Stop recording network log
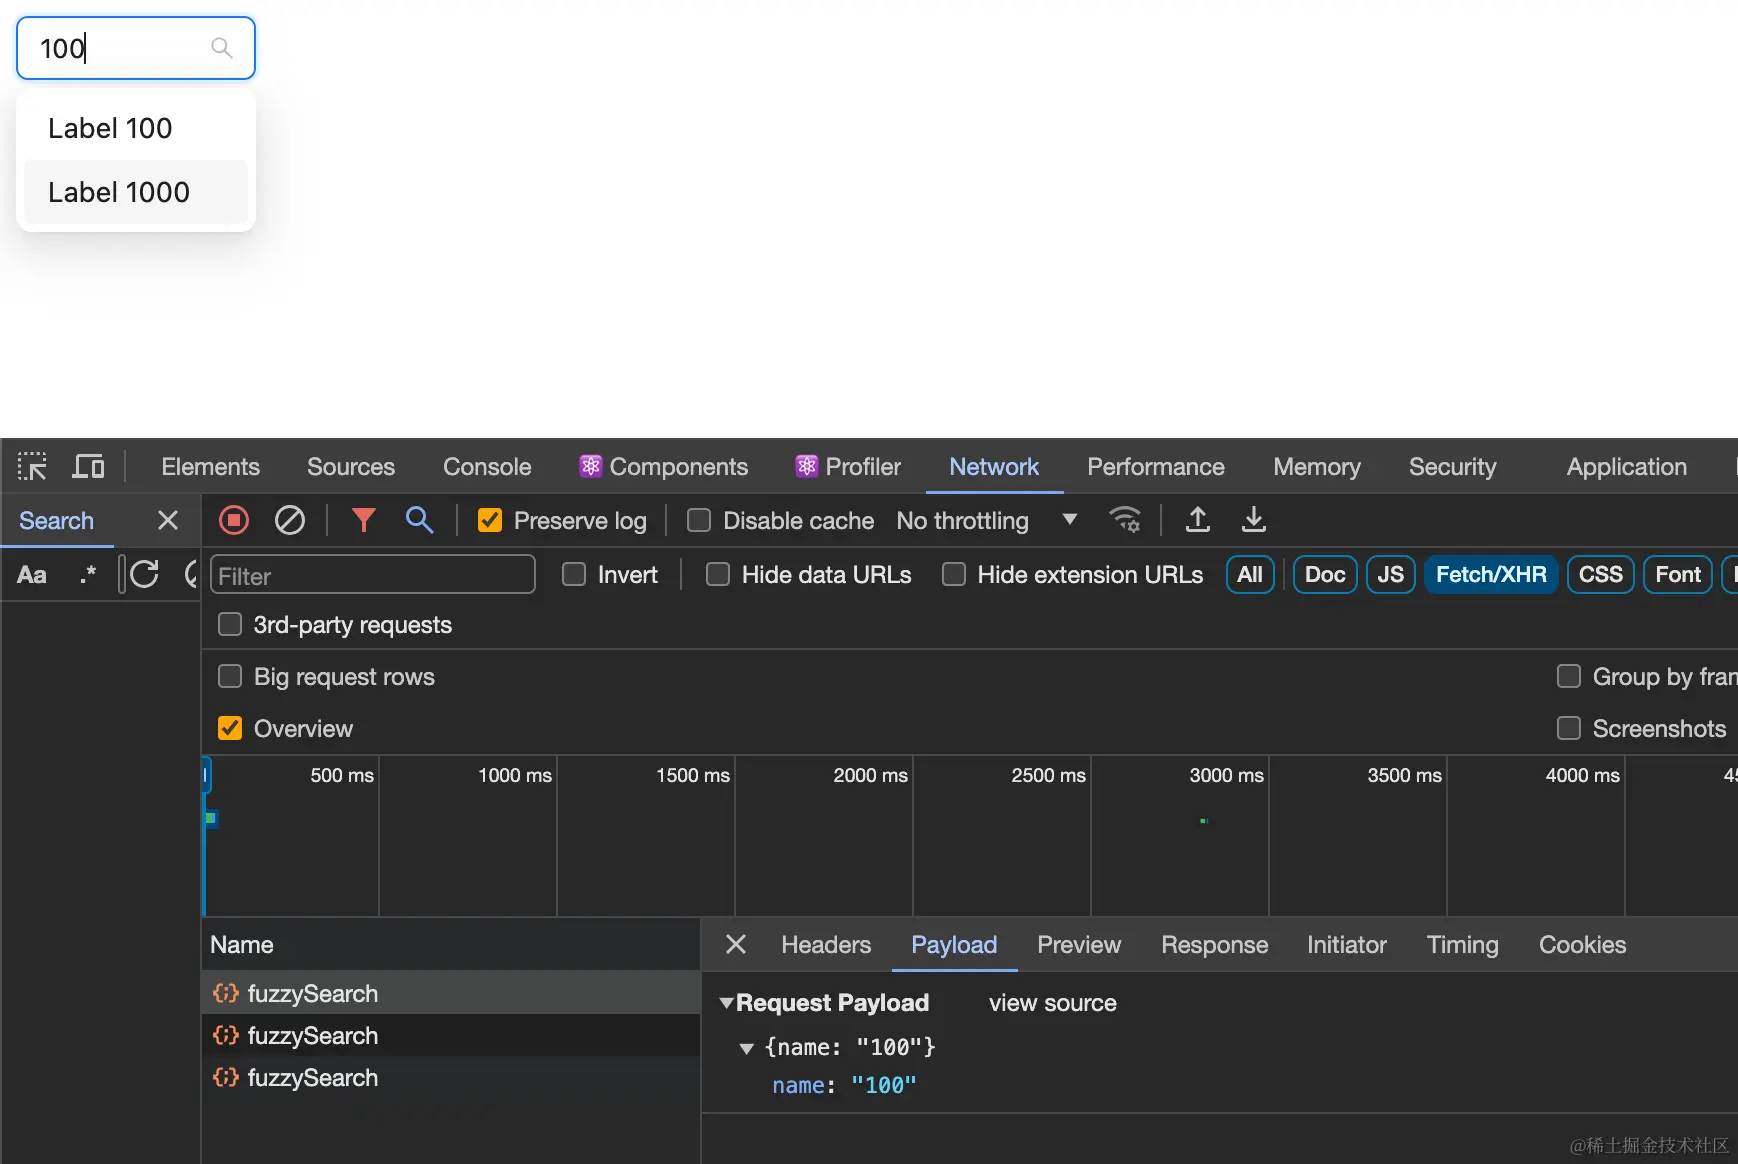Screen dimensions: 1738x1164 [234, 520]
